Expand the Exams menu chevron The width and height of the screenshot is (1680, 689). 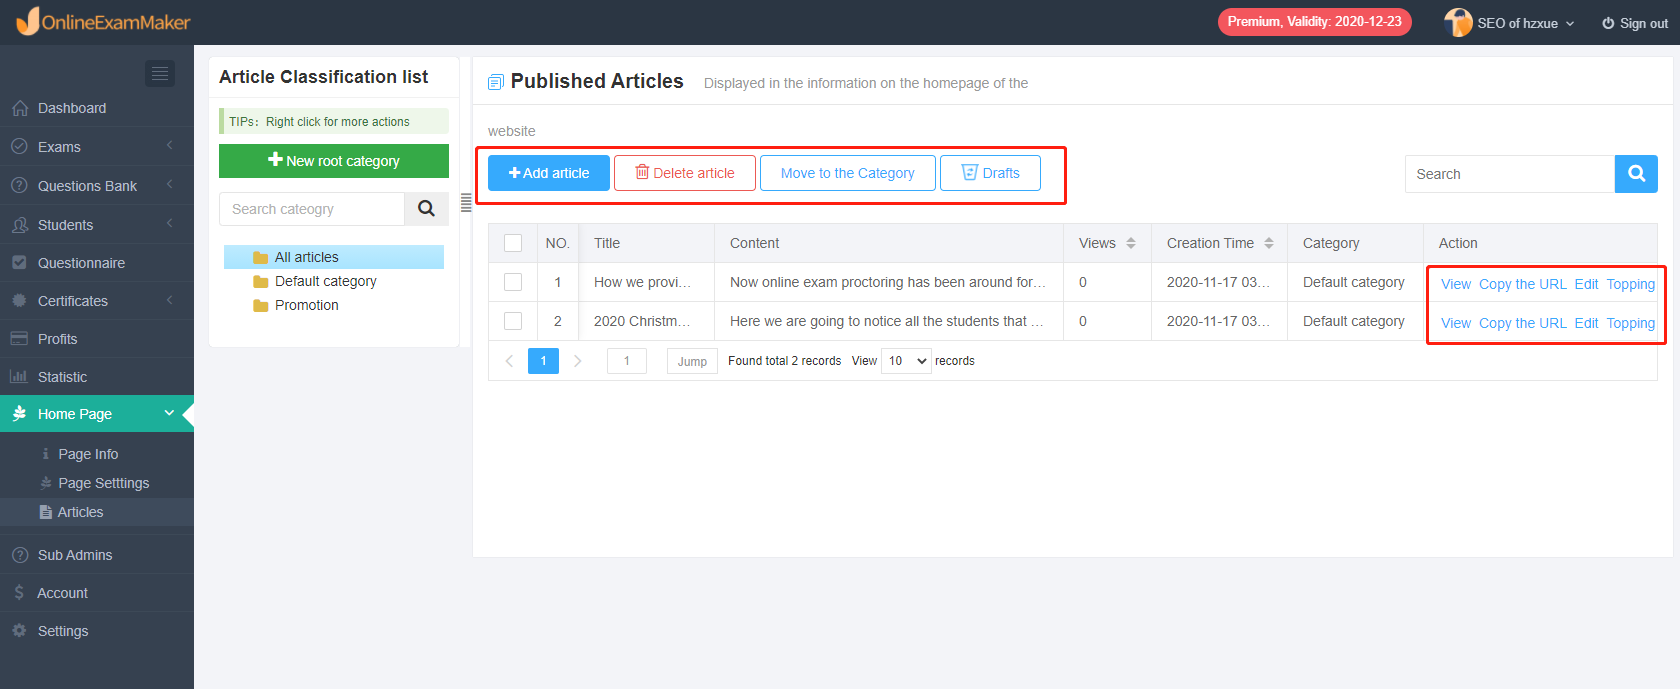(170, 146)
